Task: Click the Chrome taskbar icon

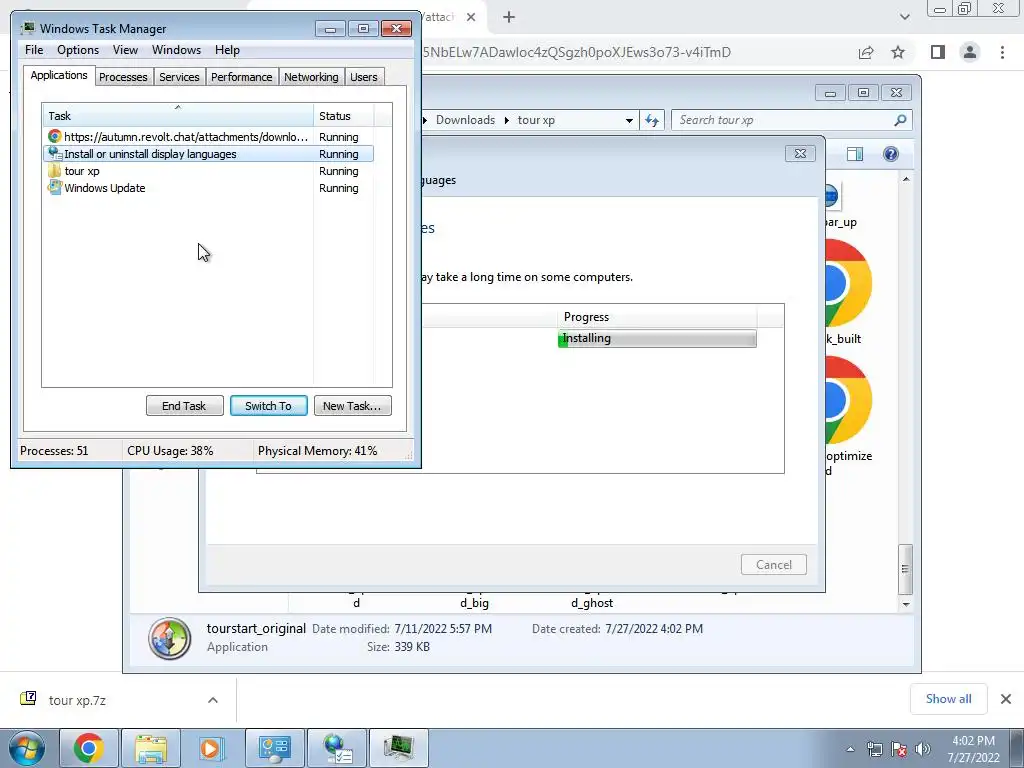Action: pyautogui.click(x=89, y=748)
